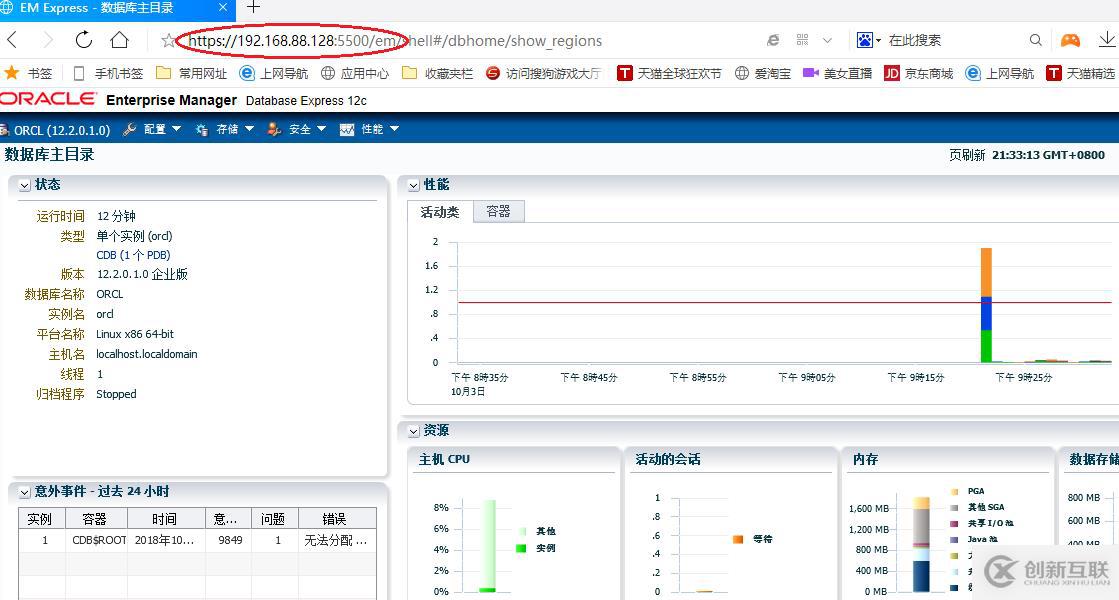Click the 其他 light green legend swatch
The image size is (1119, 600).
pyautogui.click(x=522, y=532)
